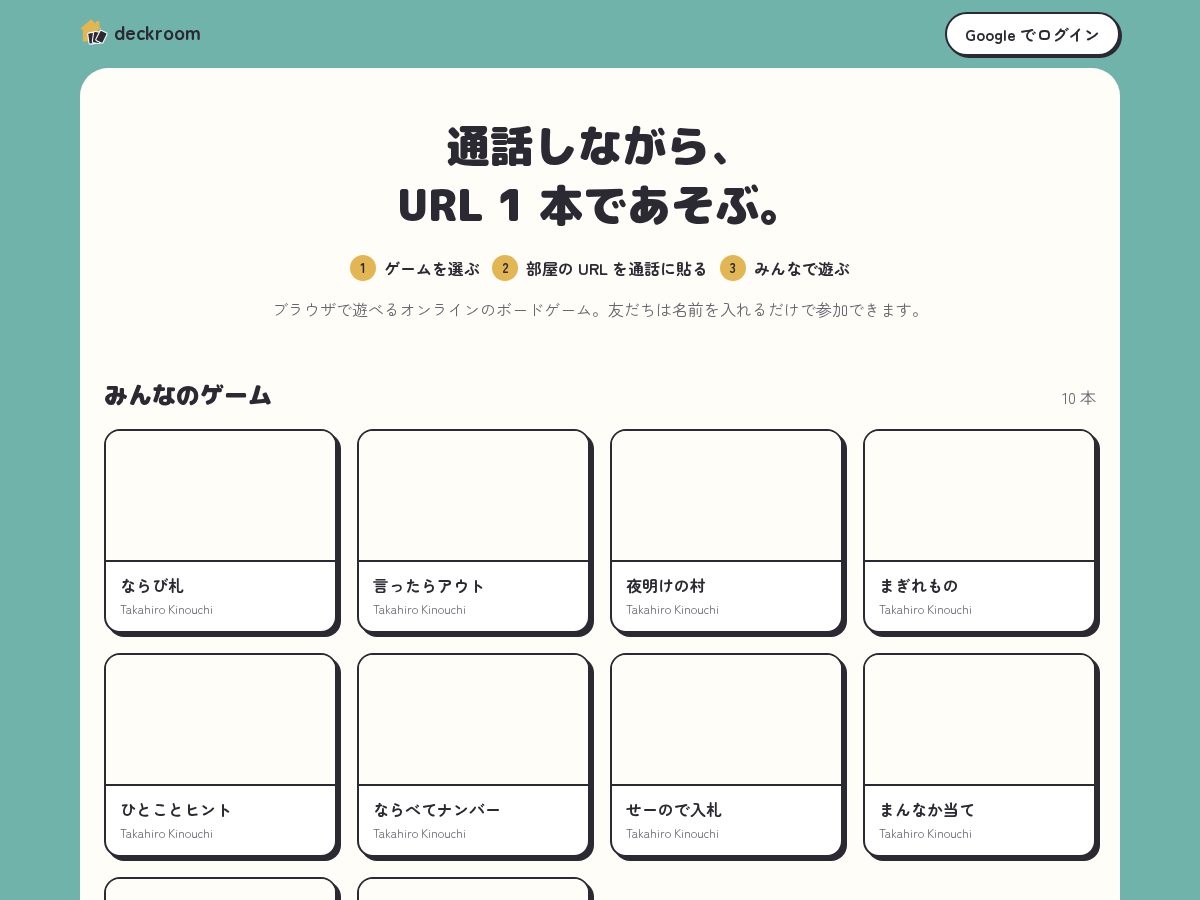
Task: Click the ブラウザで遊べる description line
Action: click(x=600, y=310)
